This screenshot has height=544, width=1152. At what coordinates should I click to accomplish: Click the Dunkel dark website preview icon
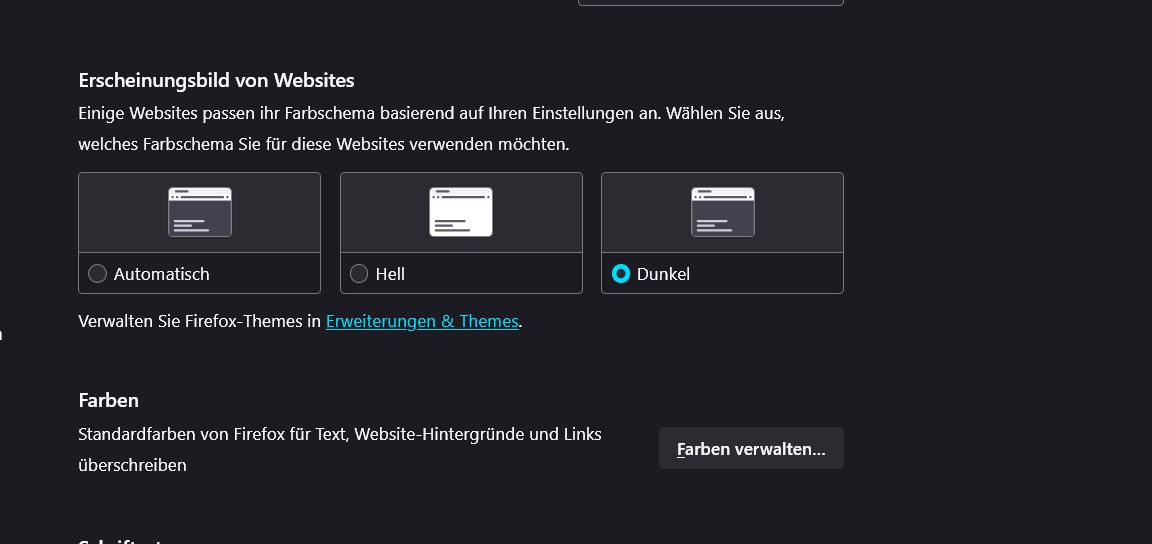(x=722, y=212)
